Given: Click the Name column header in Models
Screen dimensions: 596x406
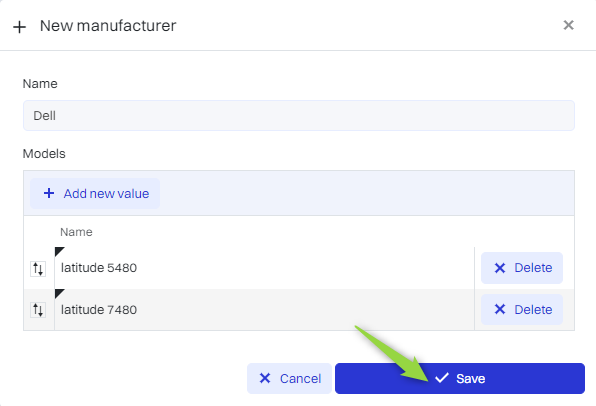Looking at the screenshot, I should pyautogui.click(x=76, y=232).
